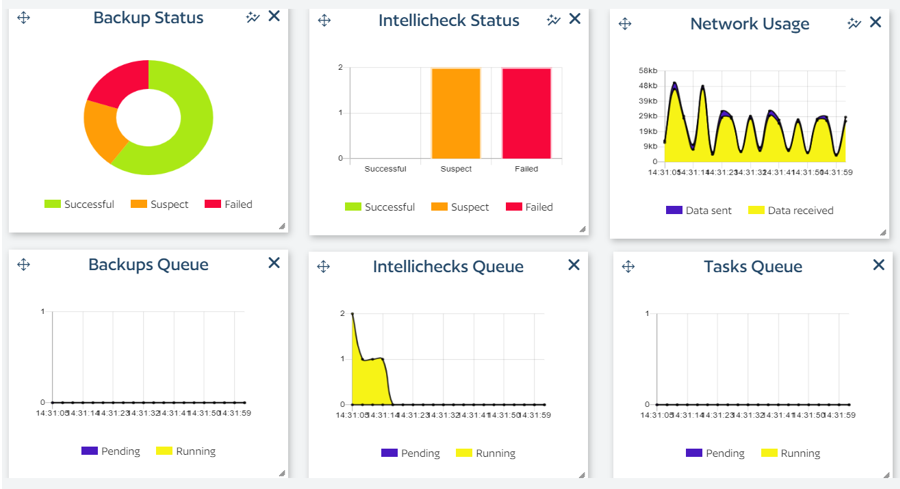Toggle Successful legend in Backup Status chart
The height and width of the screenshot is (489, 900).
[79, 204]
